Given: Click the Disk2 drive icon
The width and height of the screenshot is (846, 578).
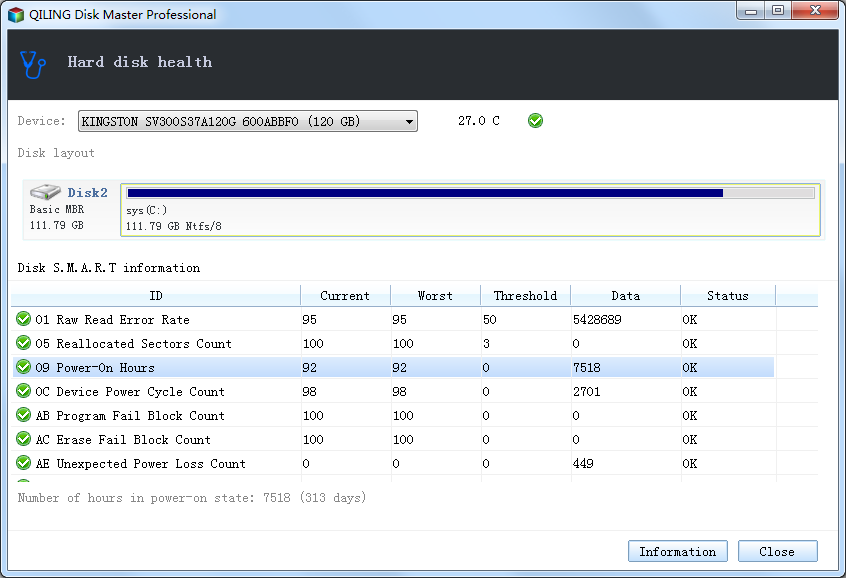Looking at the screenshot, I should coord(45,192).
